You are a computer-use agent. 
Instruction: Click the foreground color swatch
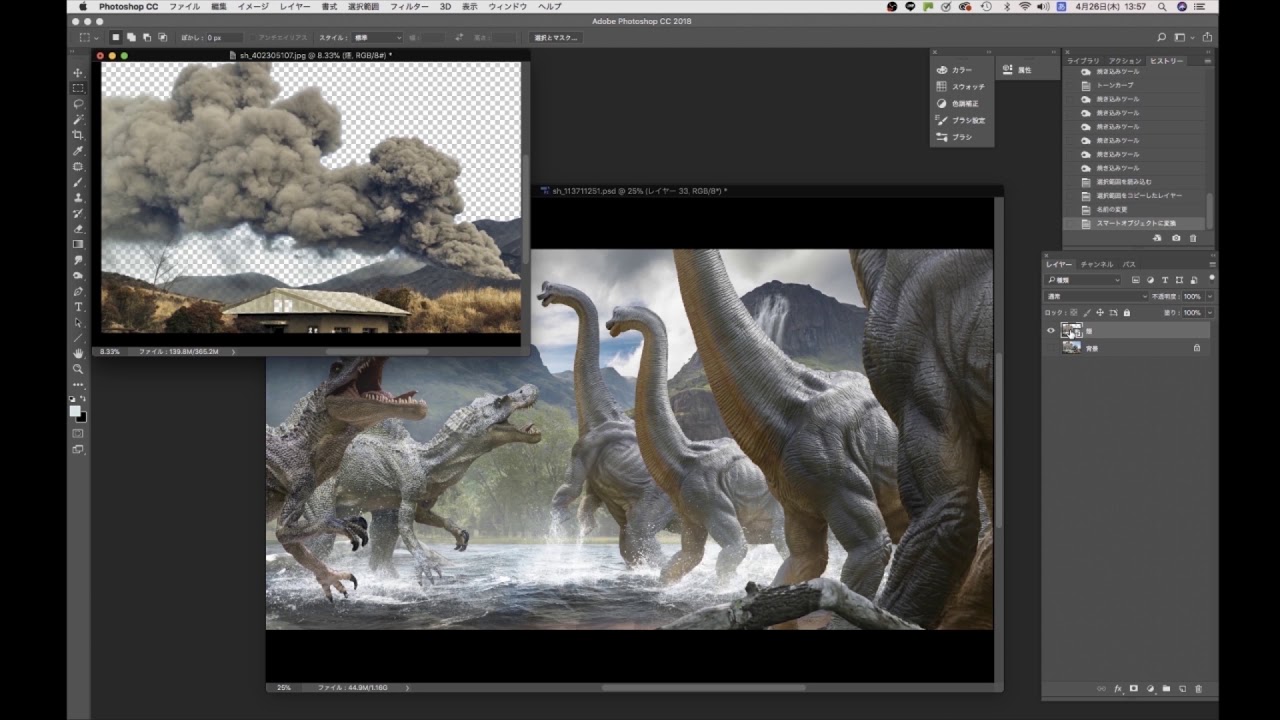point(75,410)
